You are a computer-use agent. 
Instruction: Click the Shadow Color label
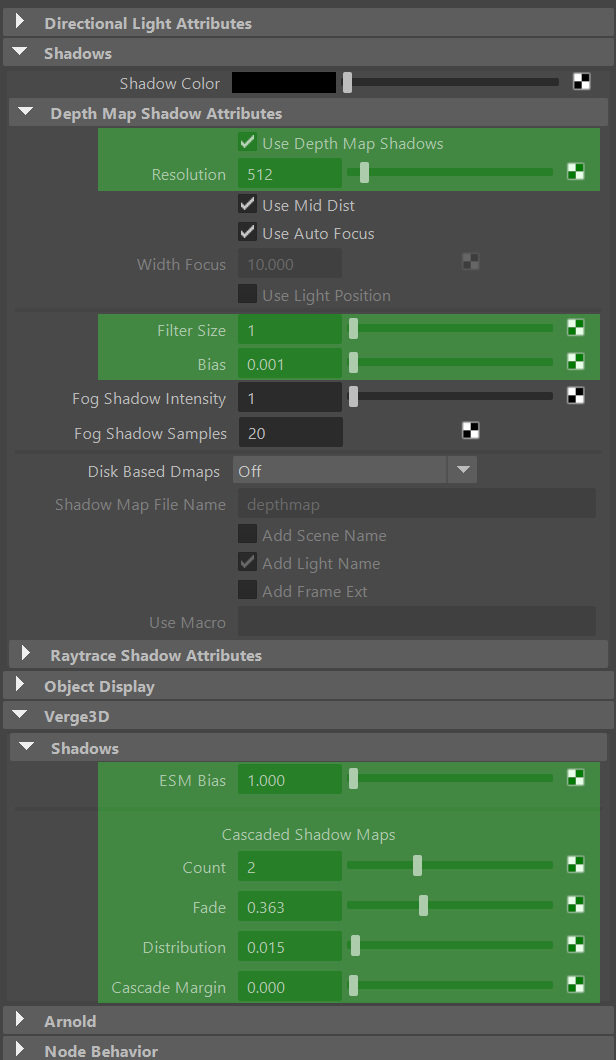pyautogui.click(x=170, y=84)
